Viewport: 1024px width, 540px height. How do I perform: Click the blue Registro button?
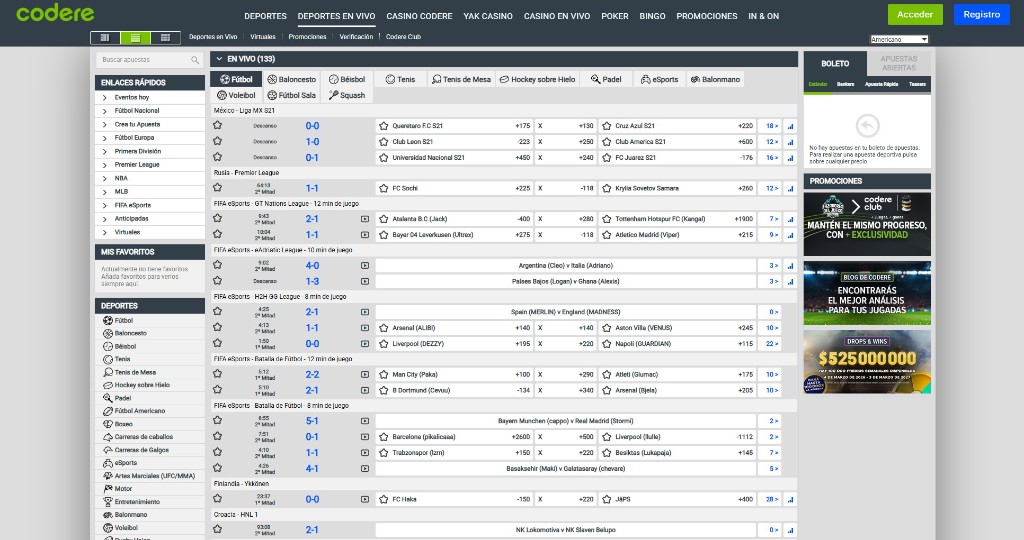(x=982, y=14)
